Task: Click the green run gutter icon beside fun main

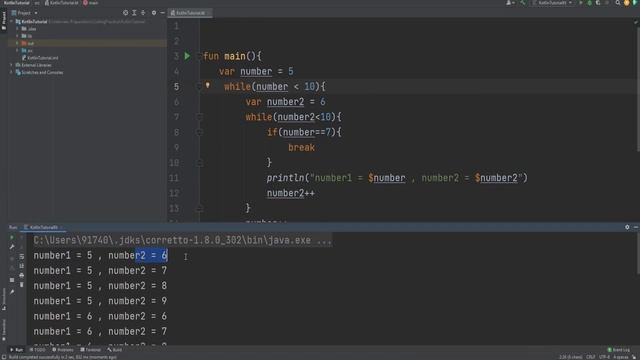Action: pyautogui.click(x=187, y=56)
